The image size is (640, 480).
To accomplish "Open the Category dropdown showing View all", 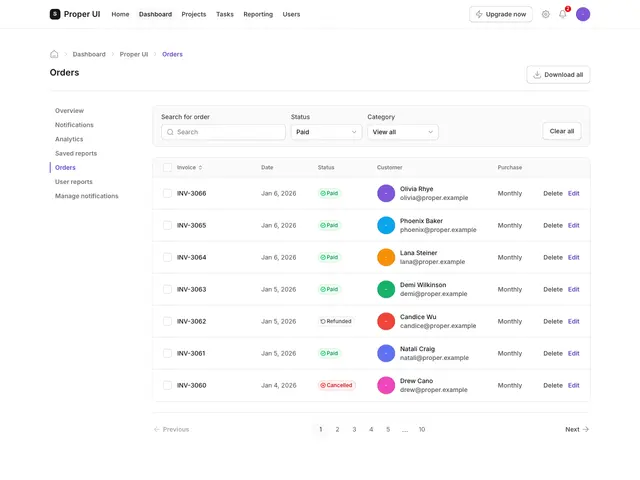I will tap(403, 132).
